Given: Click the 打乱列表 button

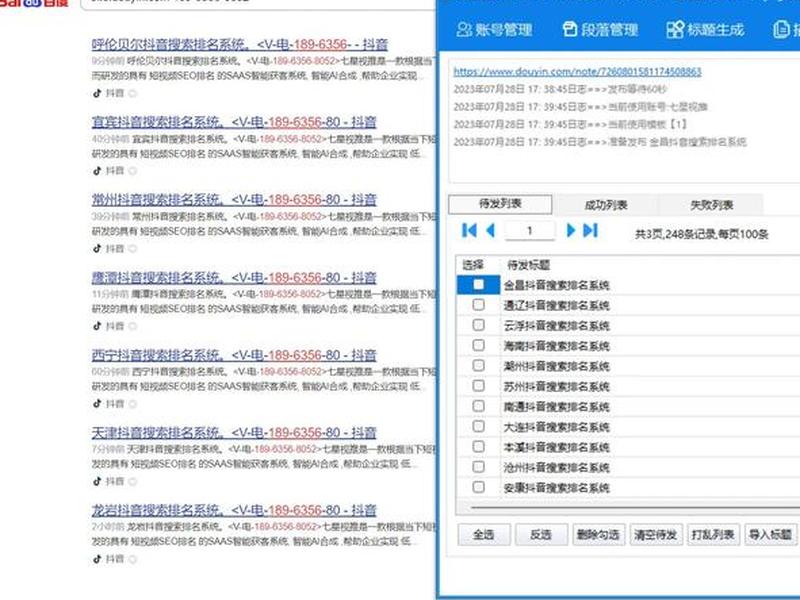Looking at the screenshot, I should click(x=713, y=534).
